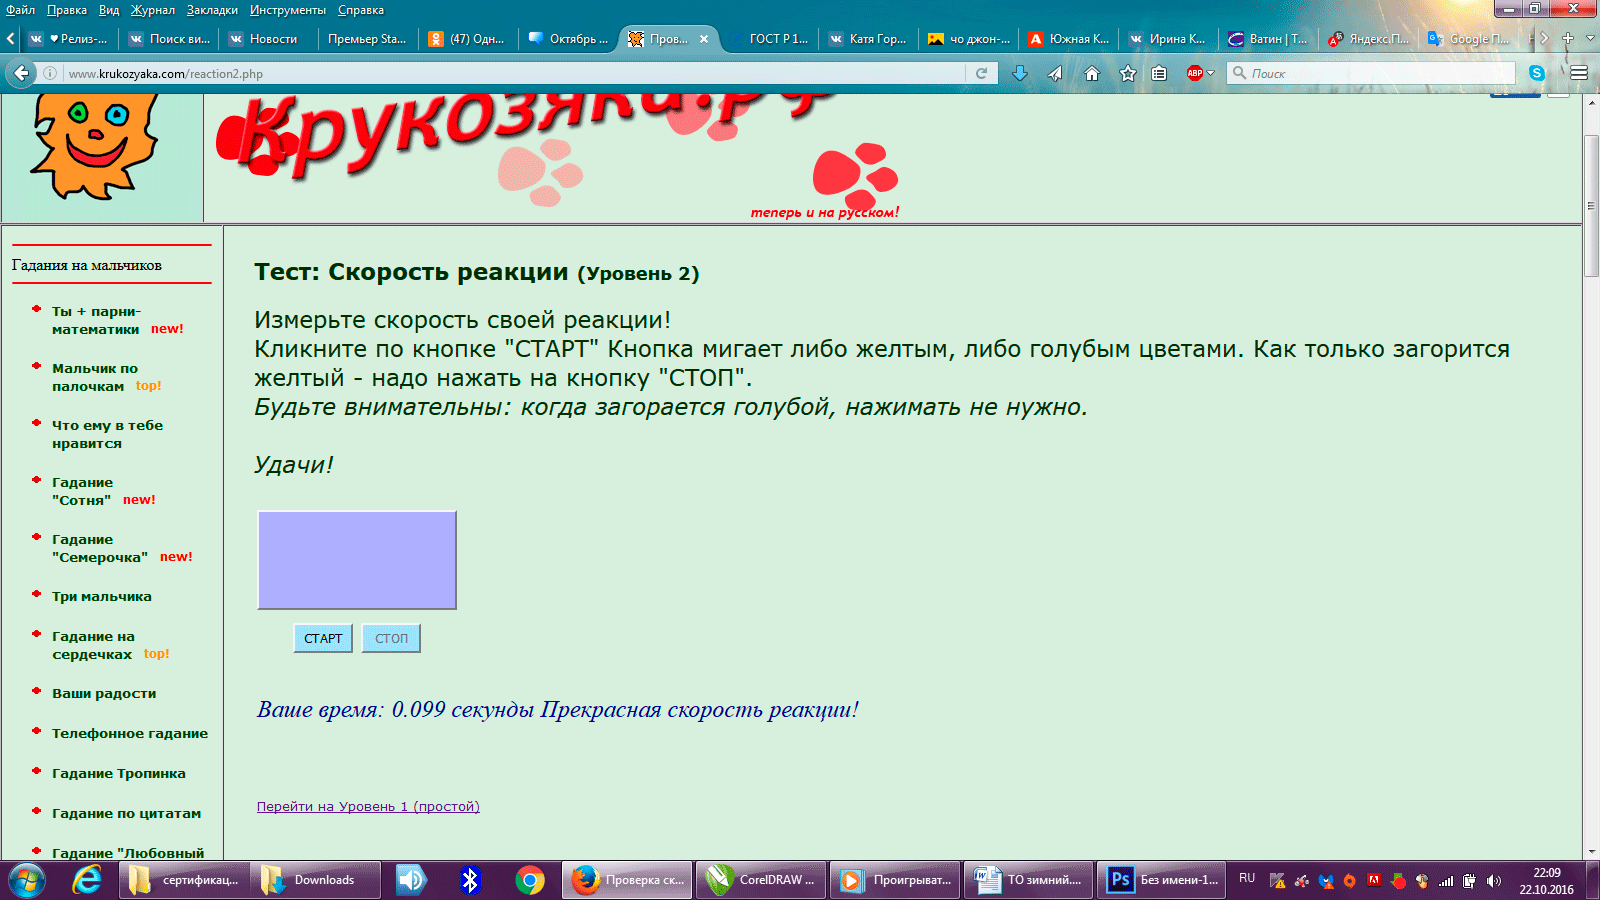
Task: Expand the list-all-tabs dropdown arrow
Action: coord(1590,39)
